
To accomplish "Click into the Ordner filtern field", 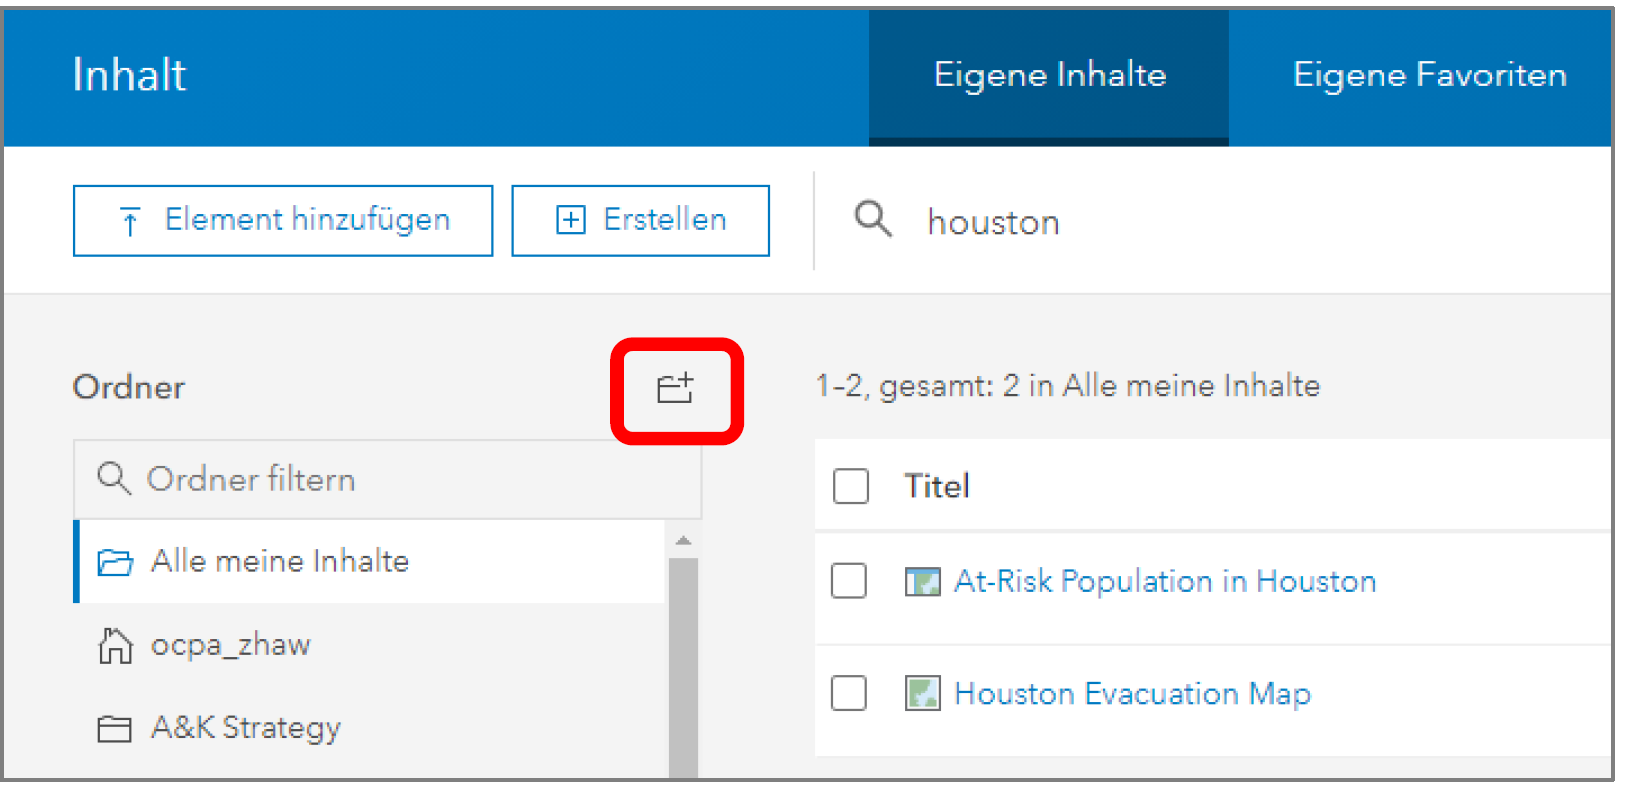I will click(x=400, y=479).
